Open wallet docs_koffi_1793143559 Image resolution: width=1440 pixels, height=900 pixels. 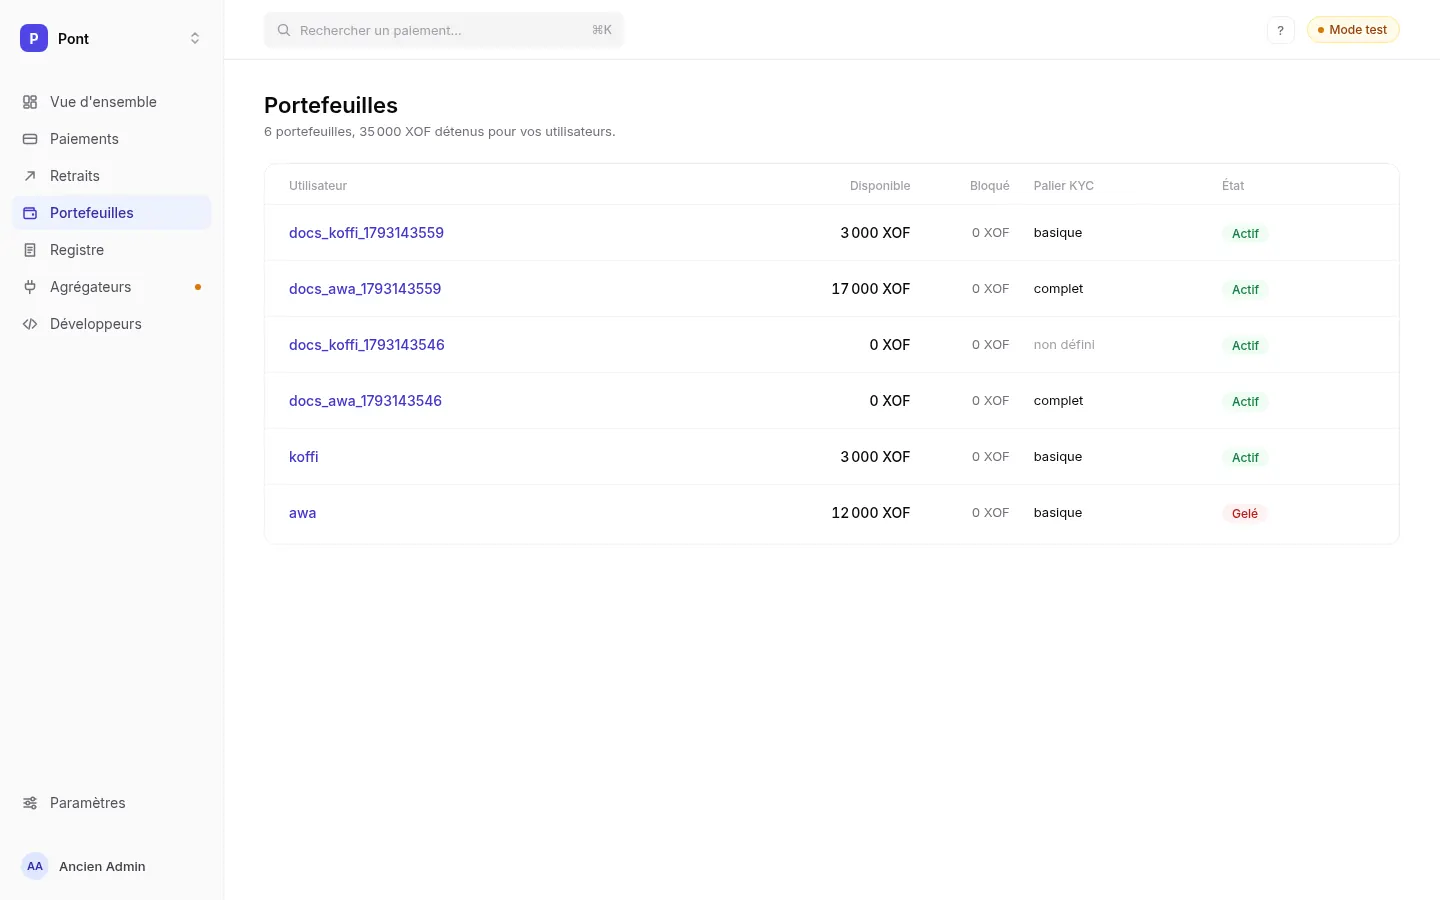point(366,233)
